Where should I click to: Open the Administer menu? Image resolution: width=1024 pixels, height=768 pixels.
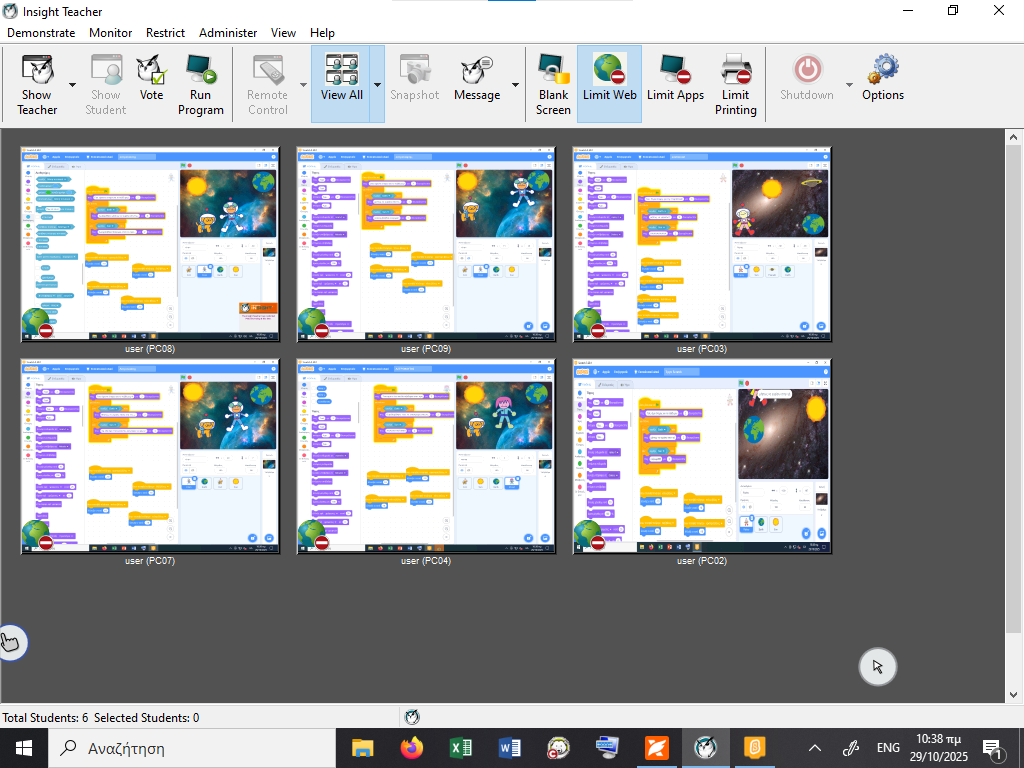click(x=228, y=32)
